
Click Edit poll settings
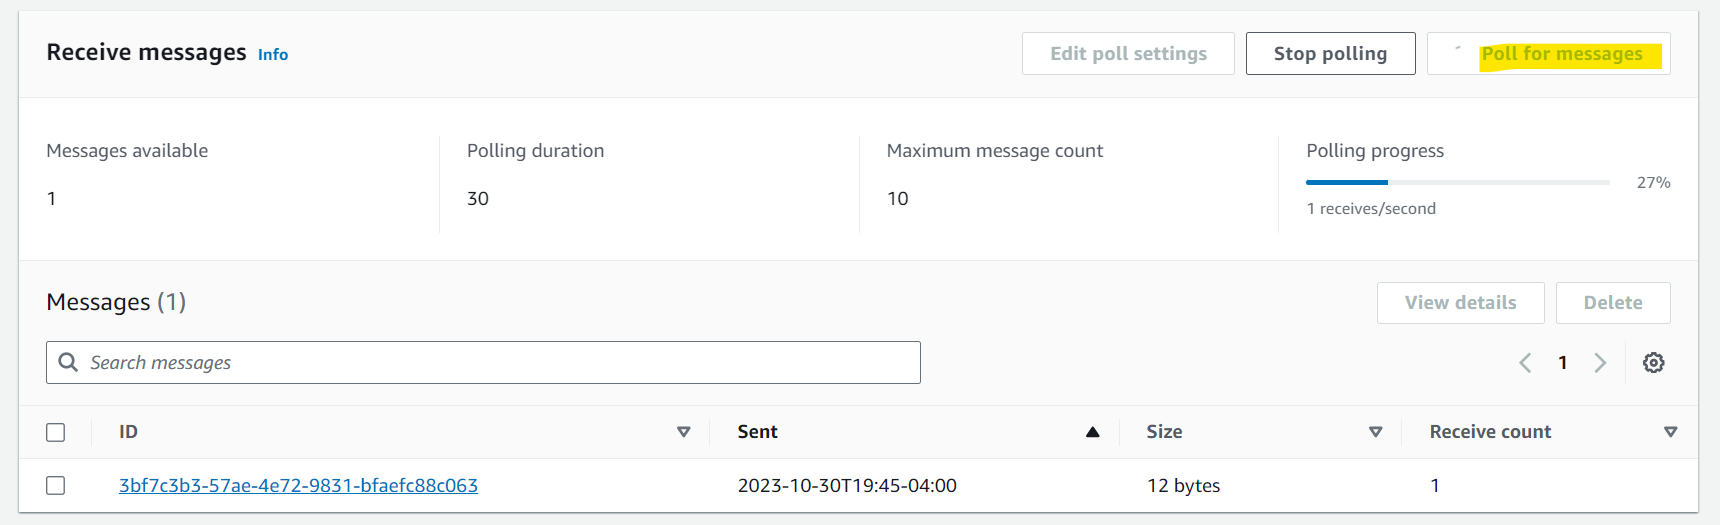[x=1128, y=53]
